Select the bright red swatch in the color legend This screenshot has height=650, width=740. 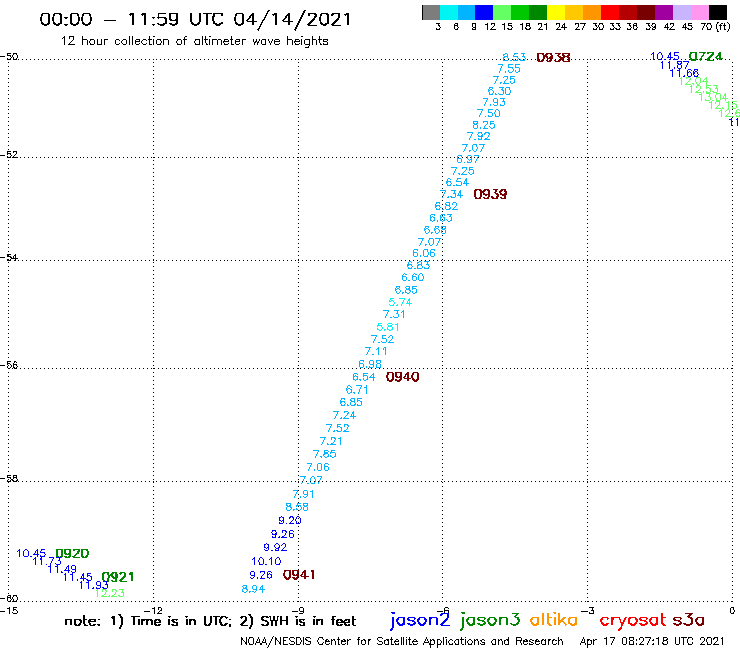click(x=610, y=12)
